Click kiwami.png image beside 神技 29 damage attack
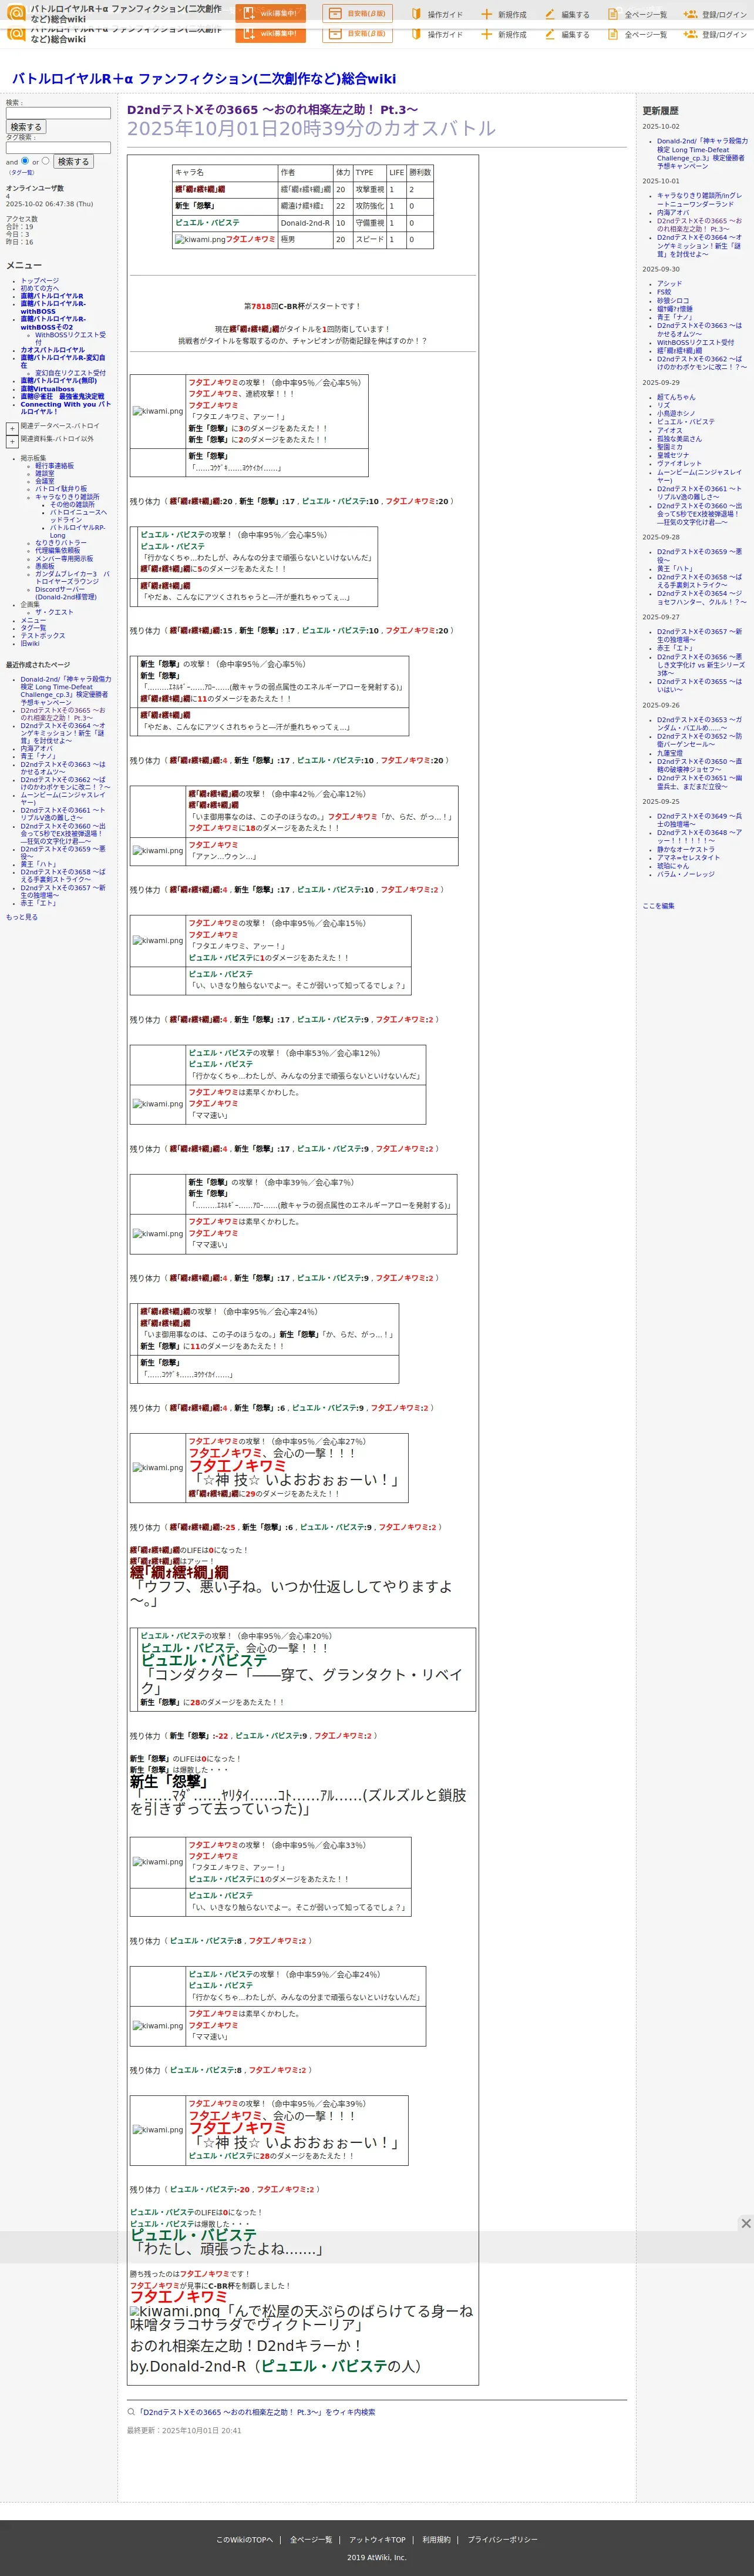 tap(158, 1468)
